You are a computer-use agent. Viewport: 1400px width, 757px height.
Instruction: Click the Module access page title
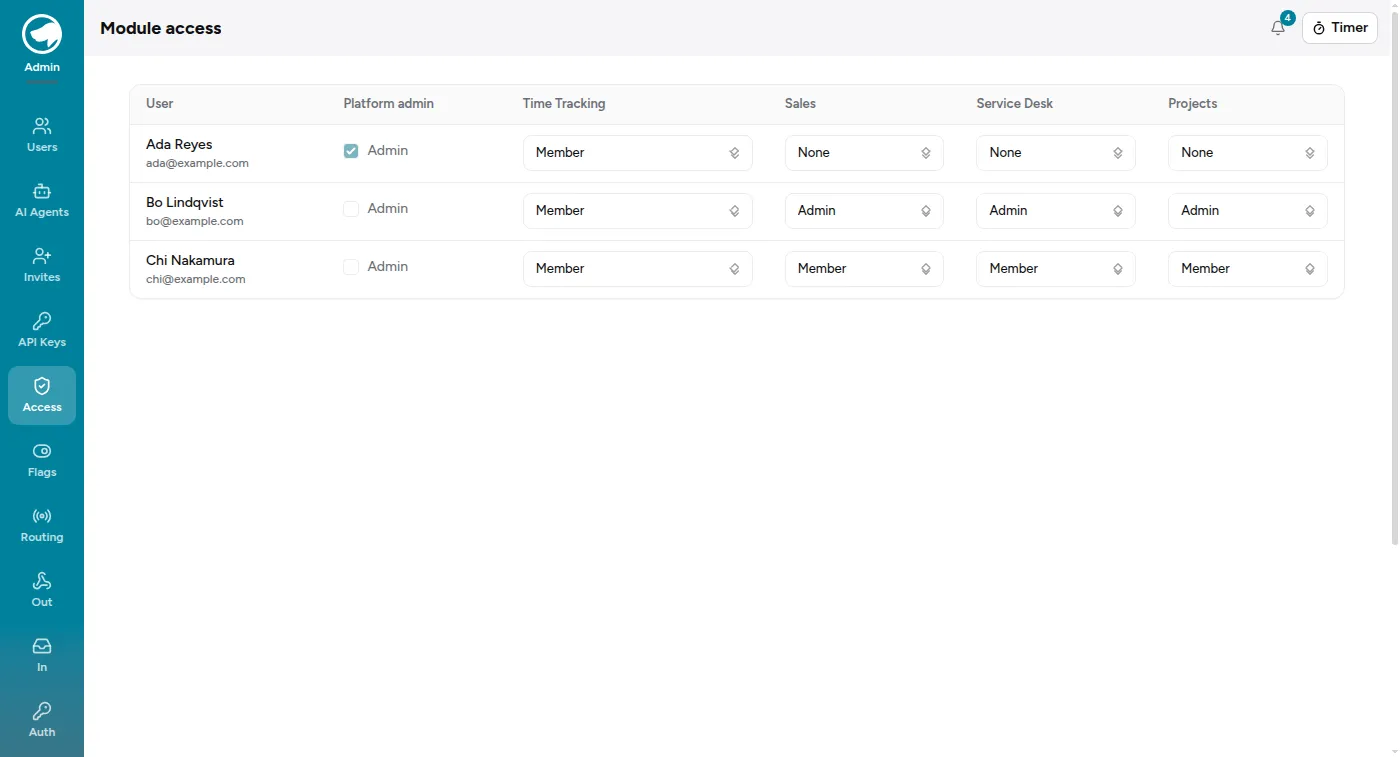[x=161, y=28]
